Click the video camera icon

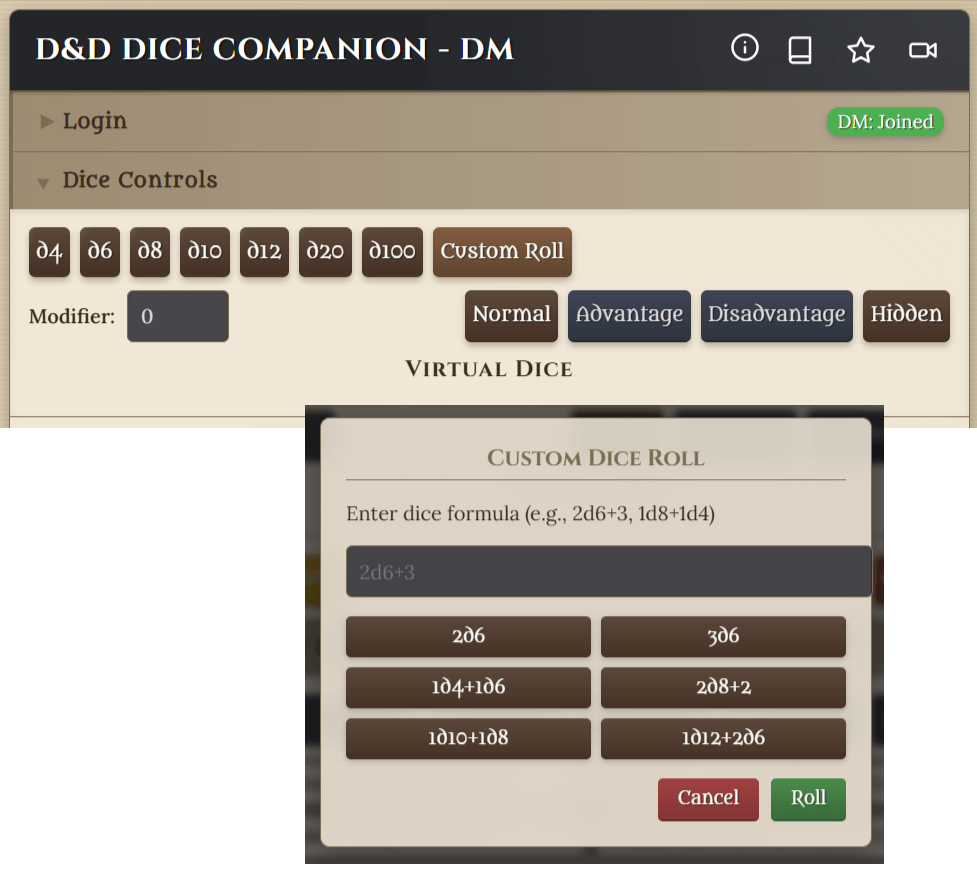click(x=923, y=50)
